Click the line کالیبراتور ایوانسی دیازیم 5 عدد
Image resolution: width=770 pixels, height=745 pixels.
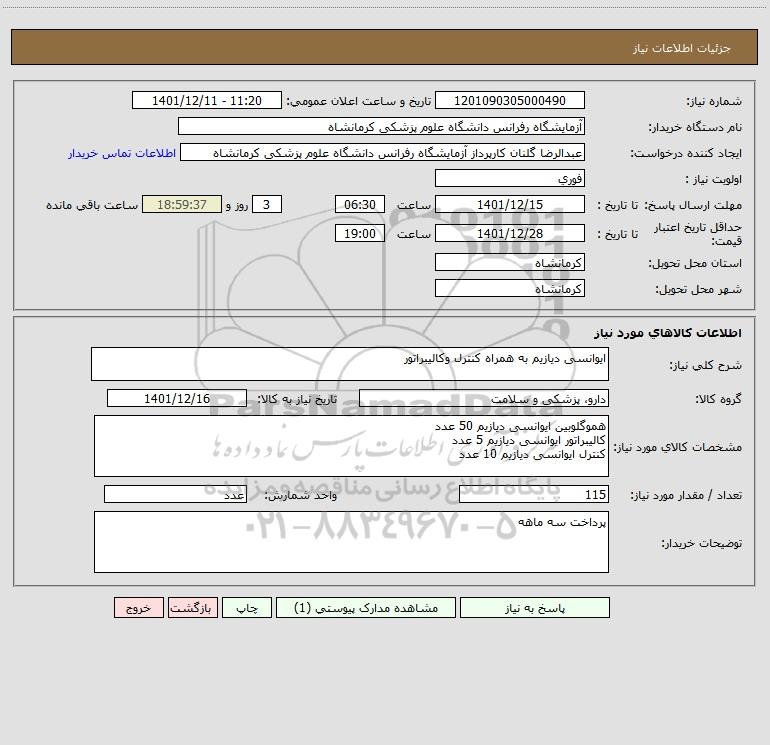(528, 440)
